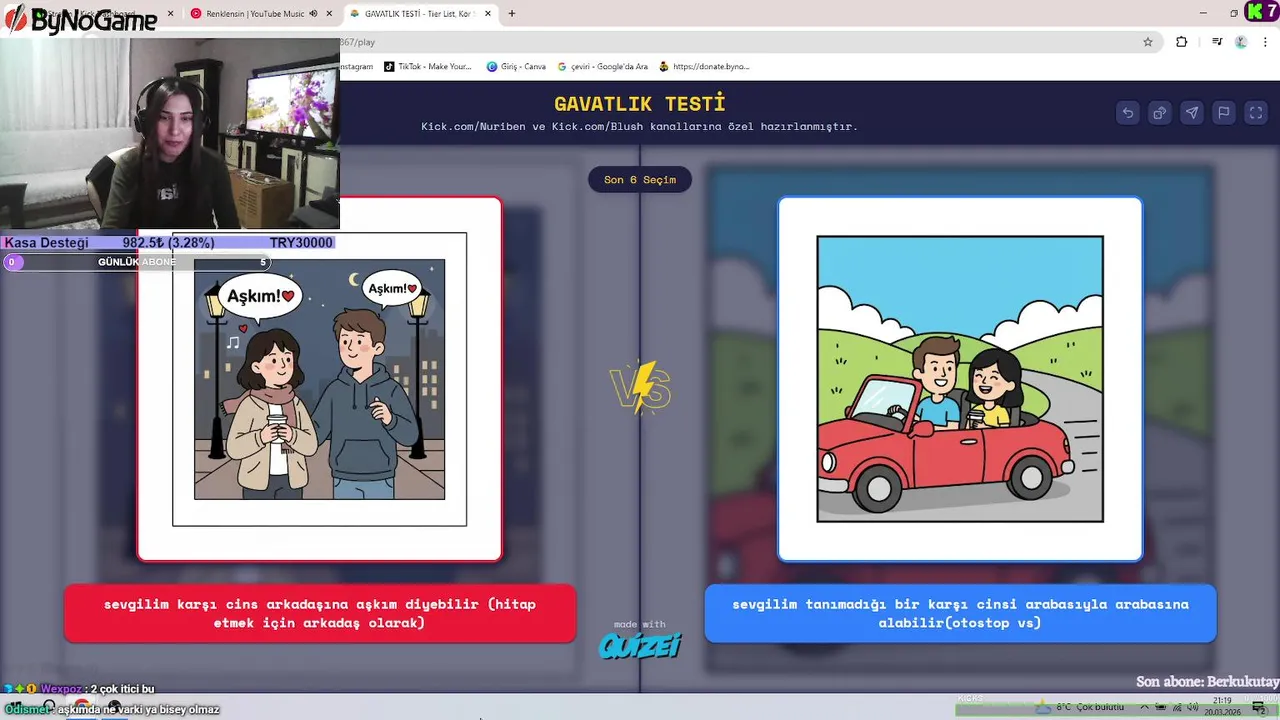Close the GAVATLIK TESTİ tab
1280x720 pixels.
pyautogui.click(x=488, y=14)
